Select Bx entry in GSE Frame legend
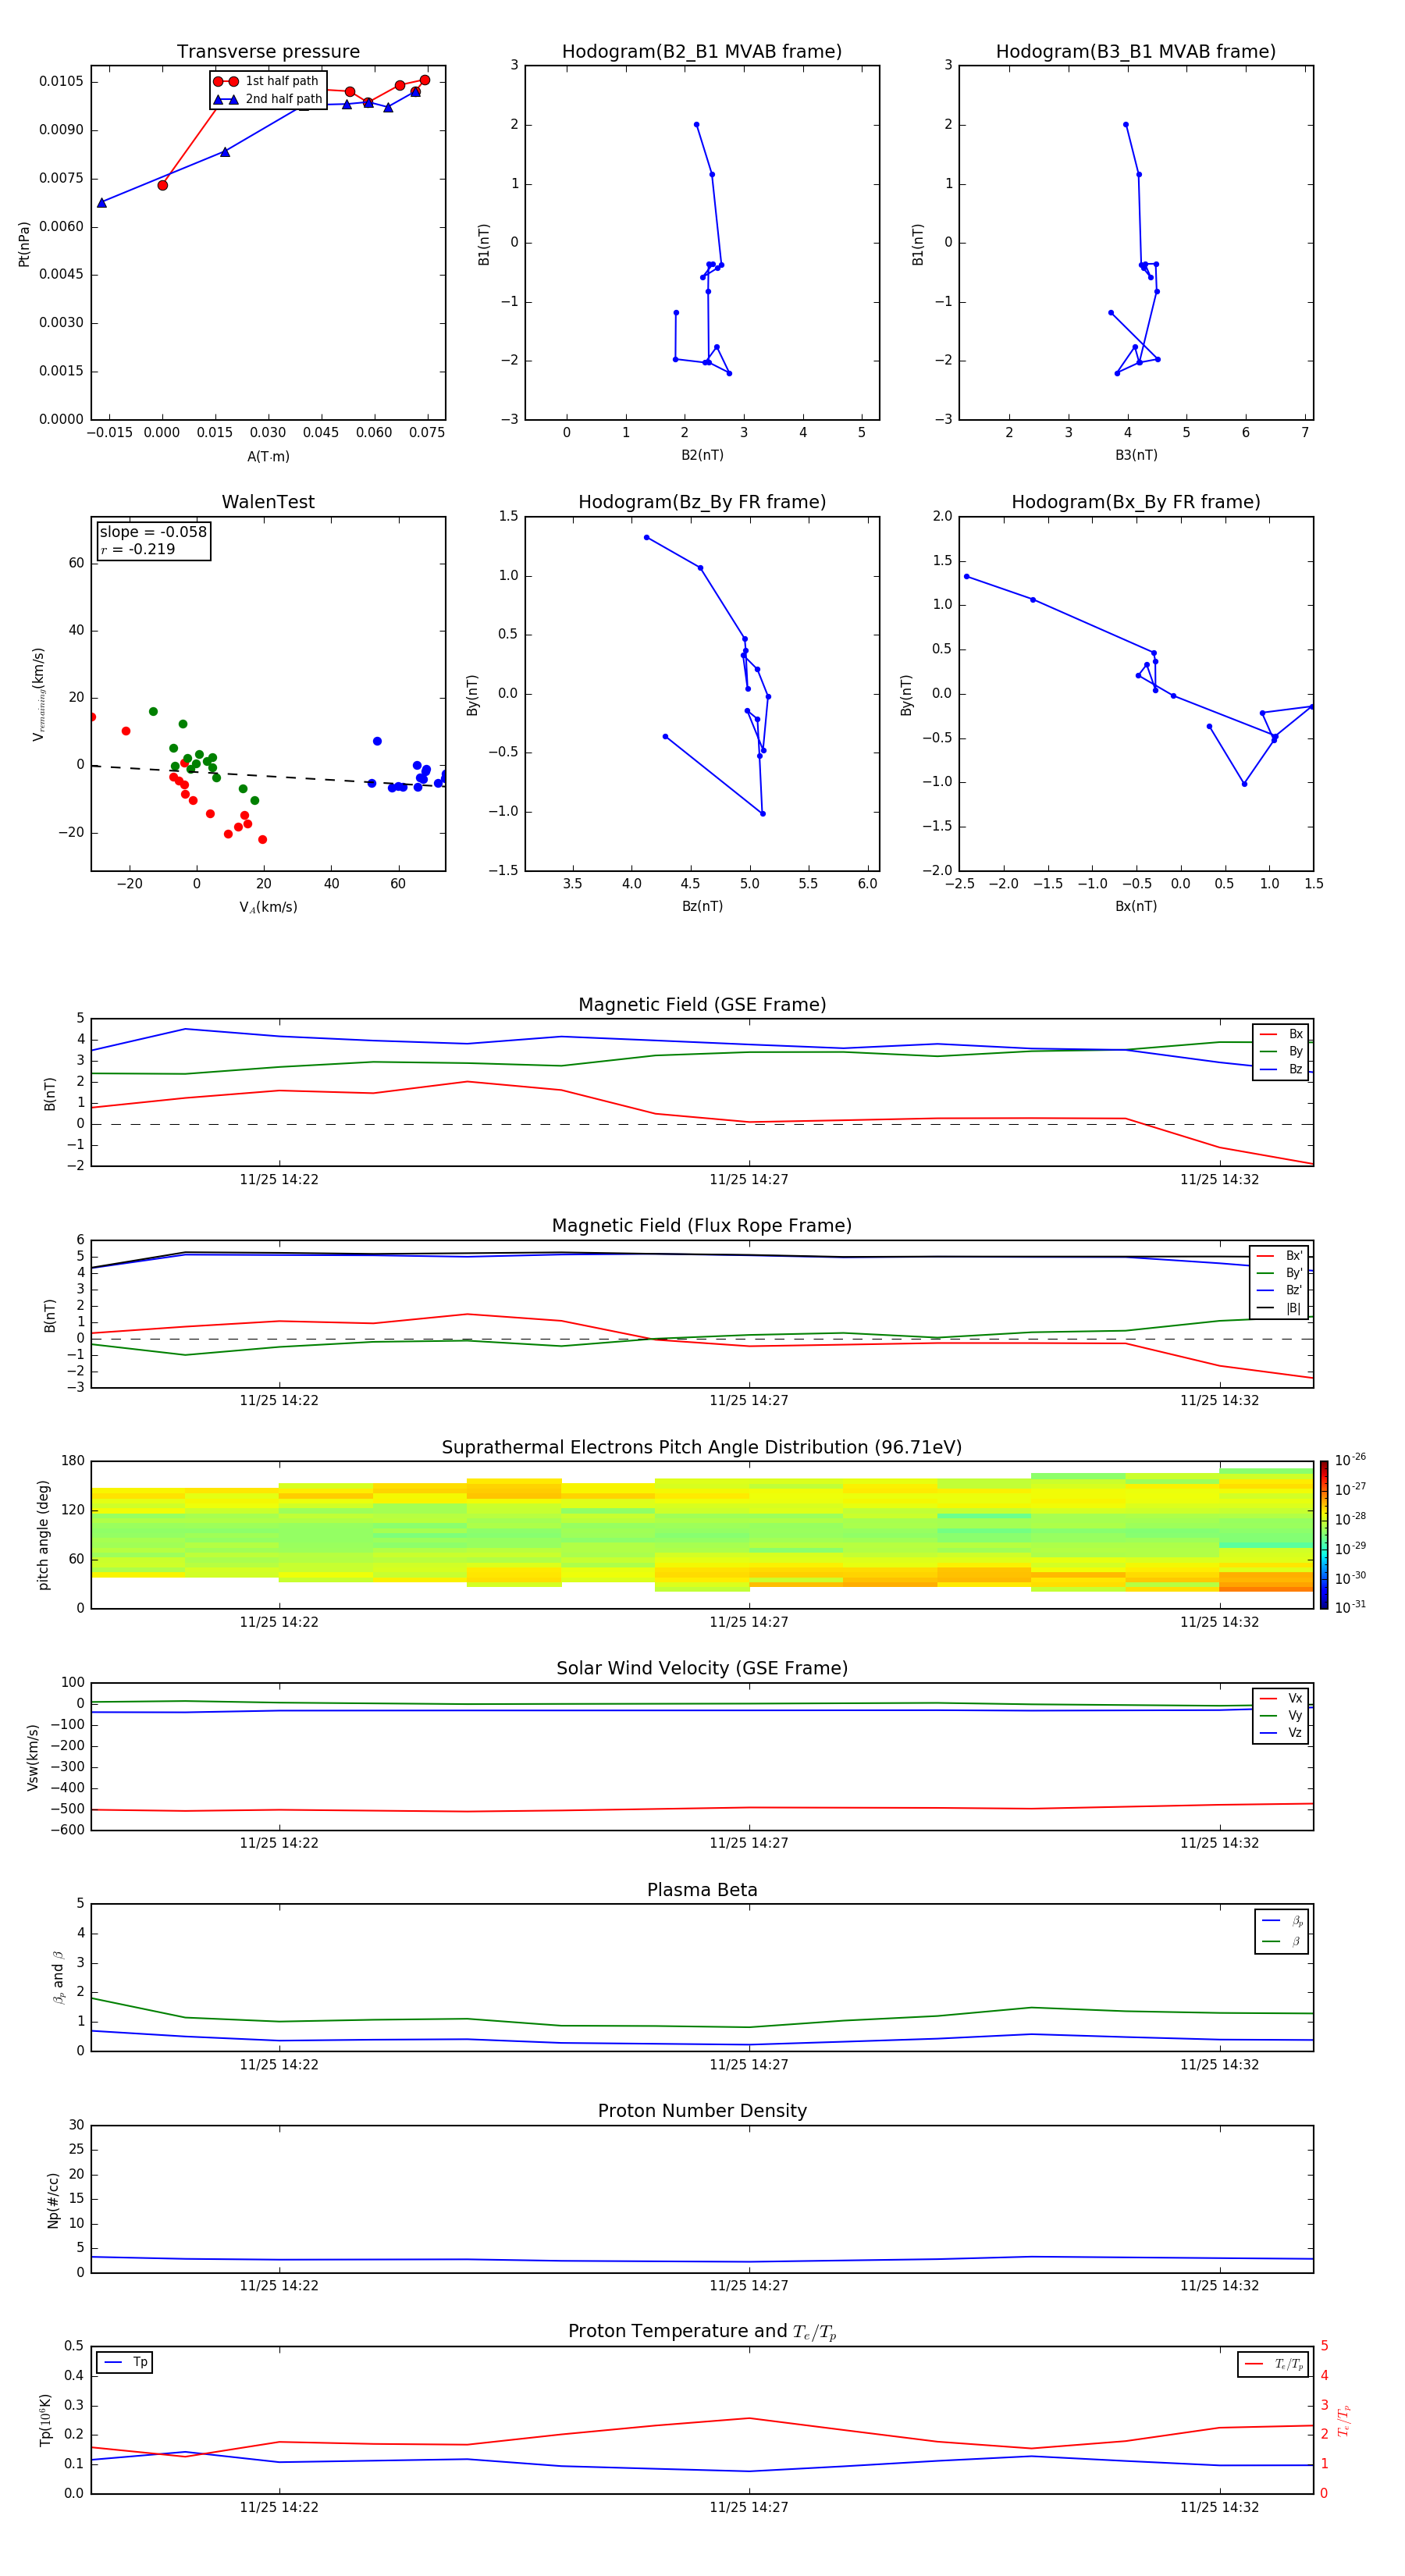The width and height of the screenshot is (1405, 2576). click(1281, 1034)
